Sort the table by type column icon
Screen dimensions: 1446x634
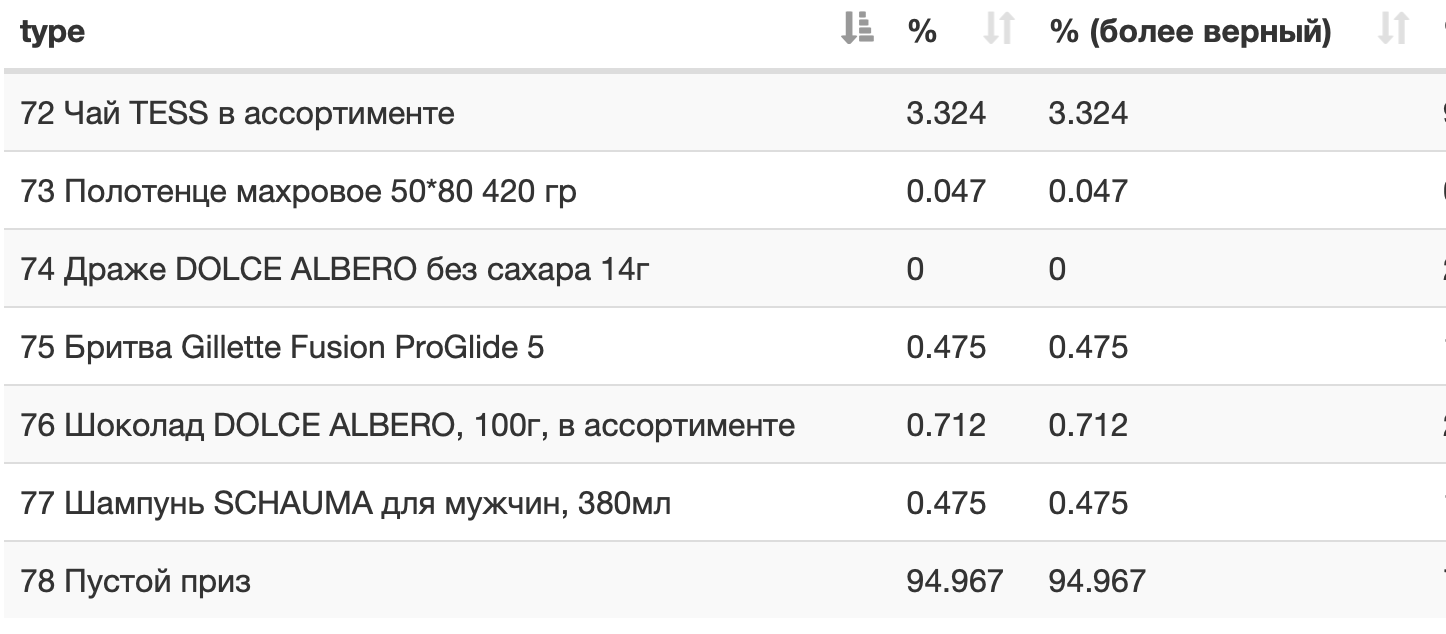pos(857,31)
